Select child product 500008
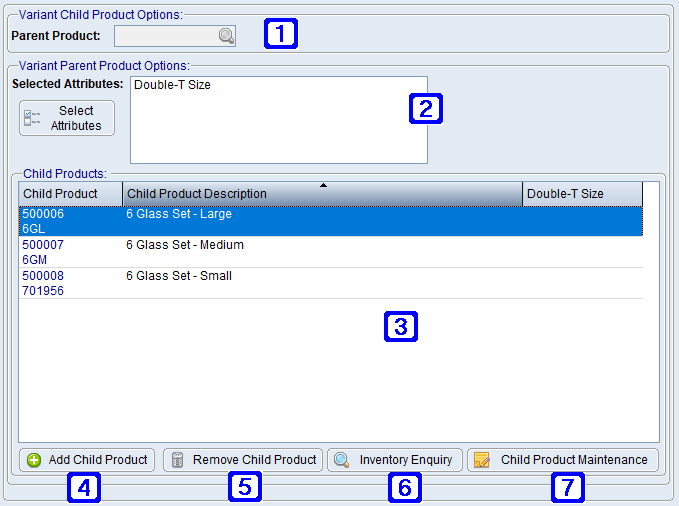 (43, 276)
